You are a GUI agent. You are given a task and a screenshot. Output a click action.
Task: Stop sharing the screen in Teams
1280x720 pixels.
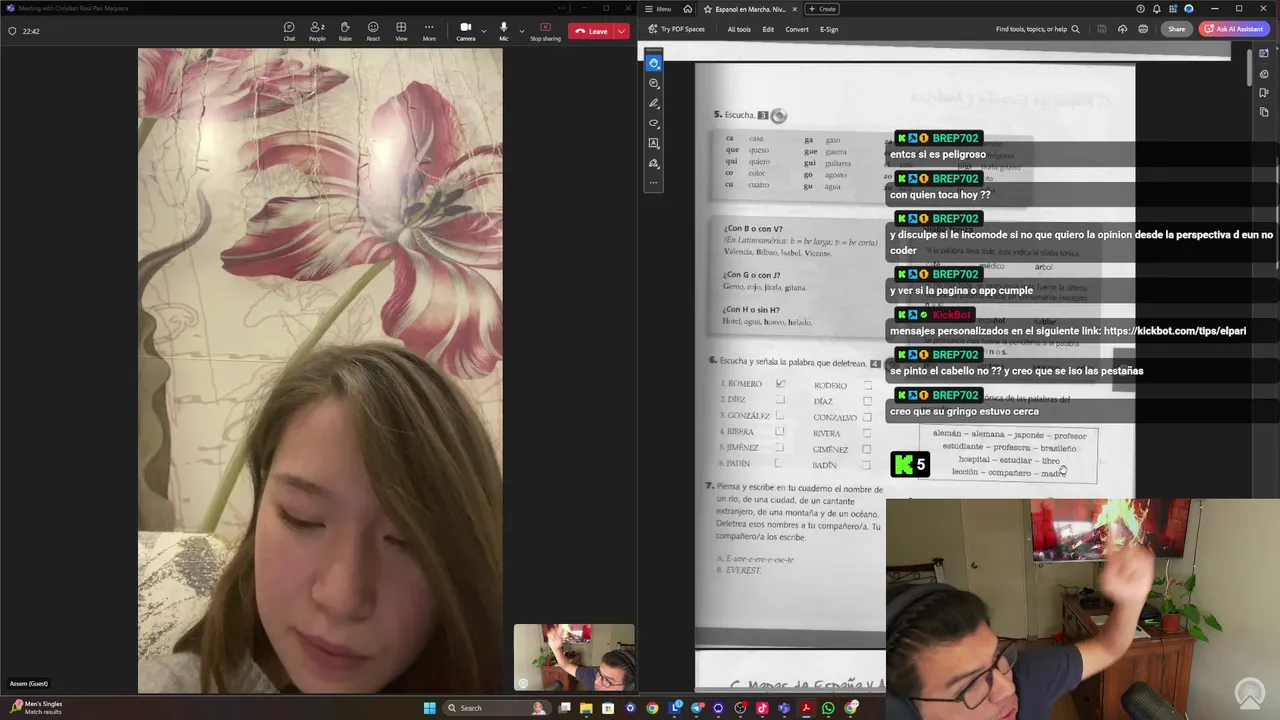(545, 31)
